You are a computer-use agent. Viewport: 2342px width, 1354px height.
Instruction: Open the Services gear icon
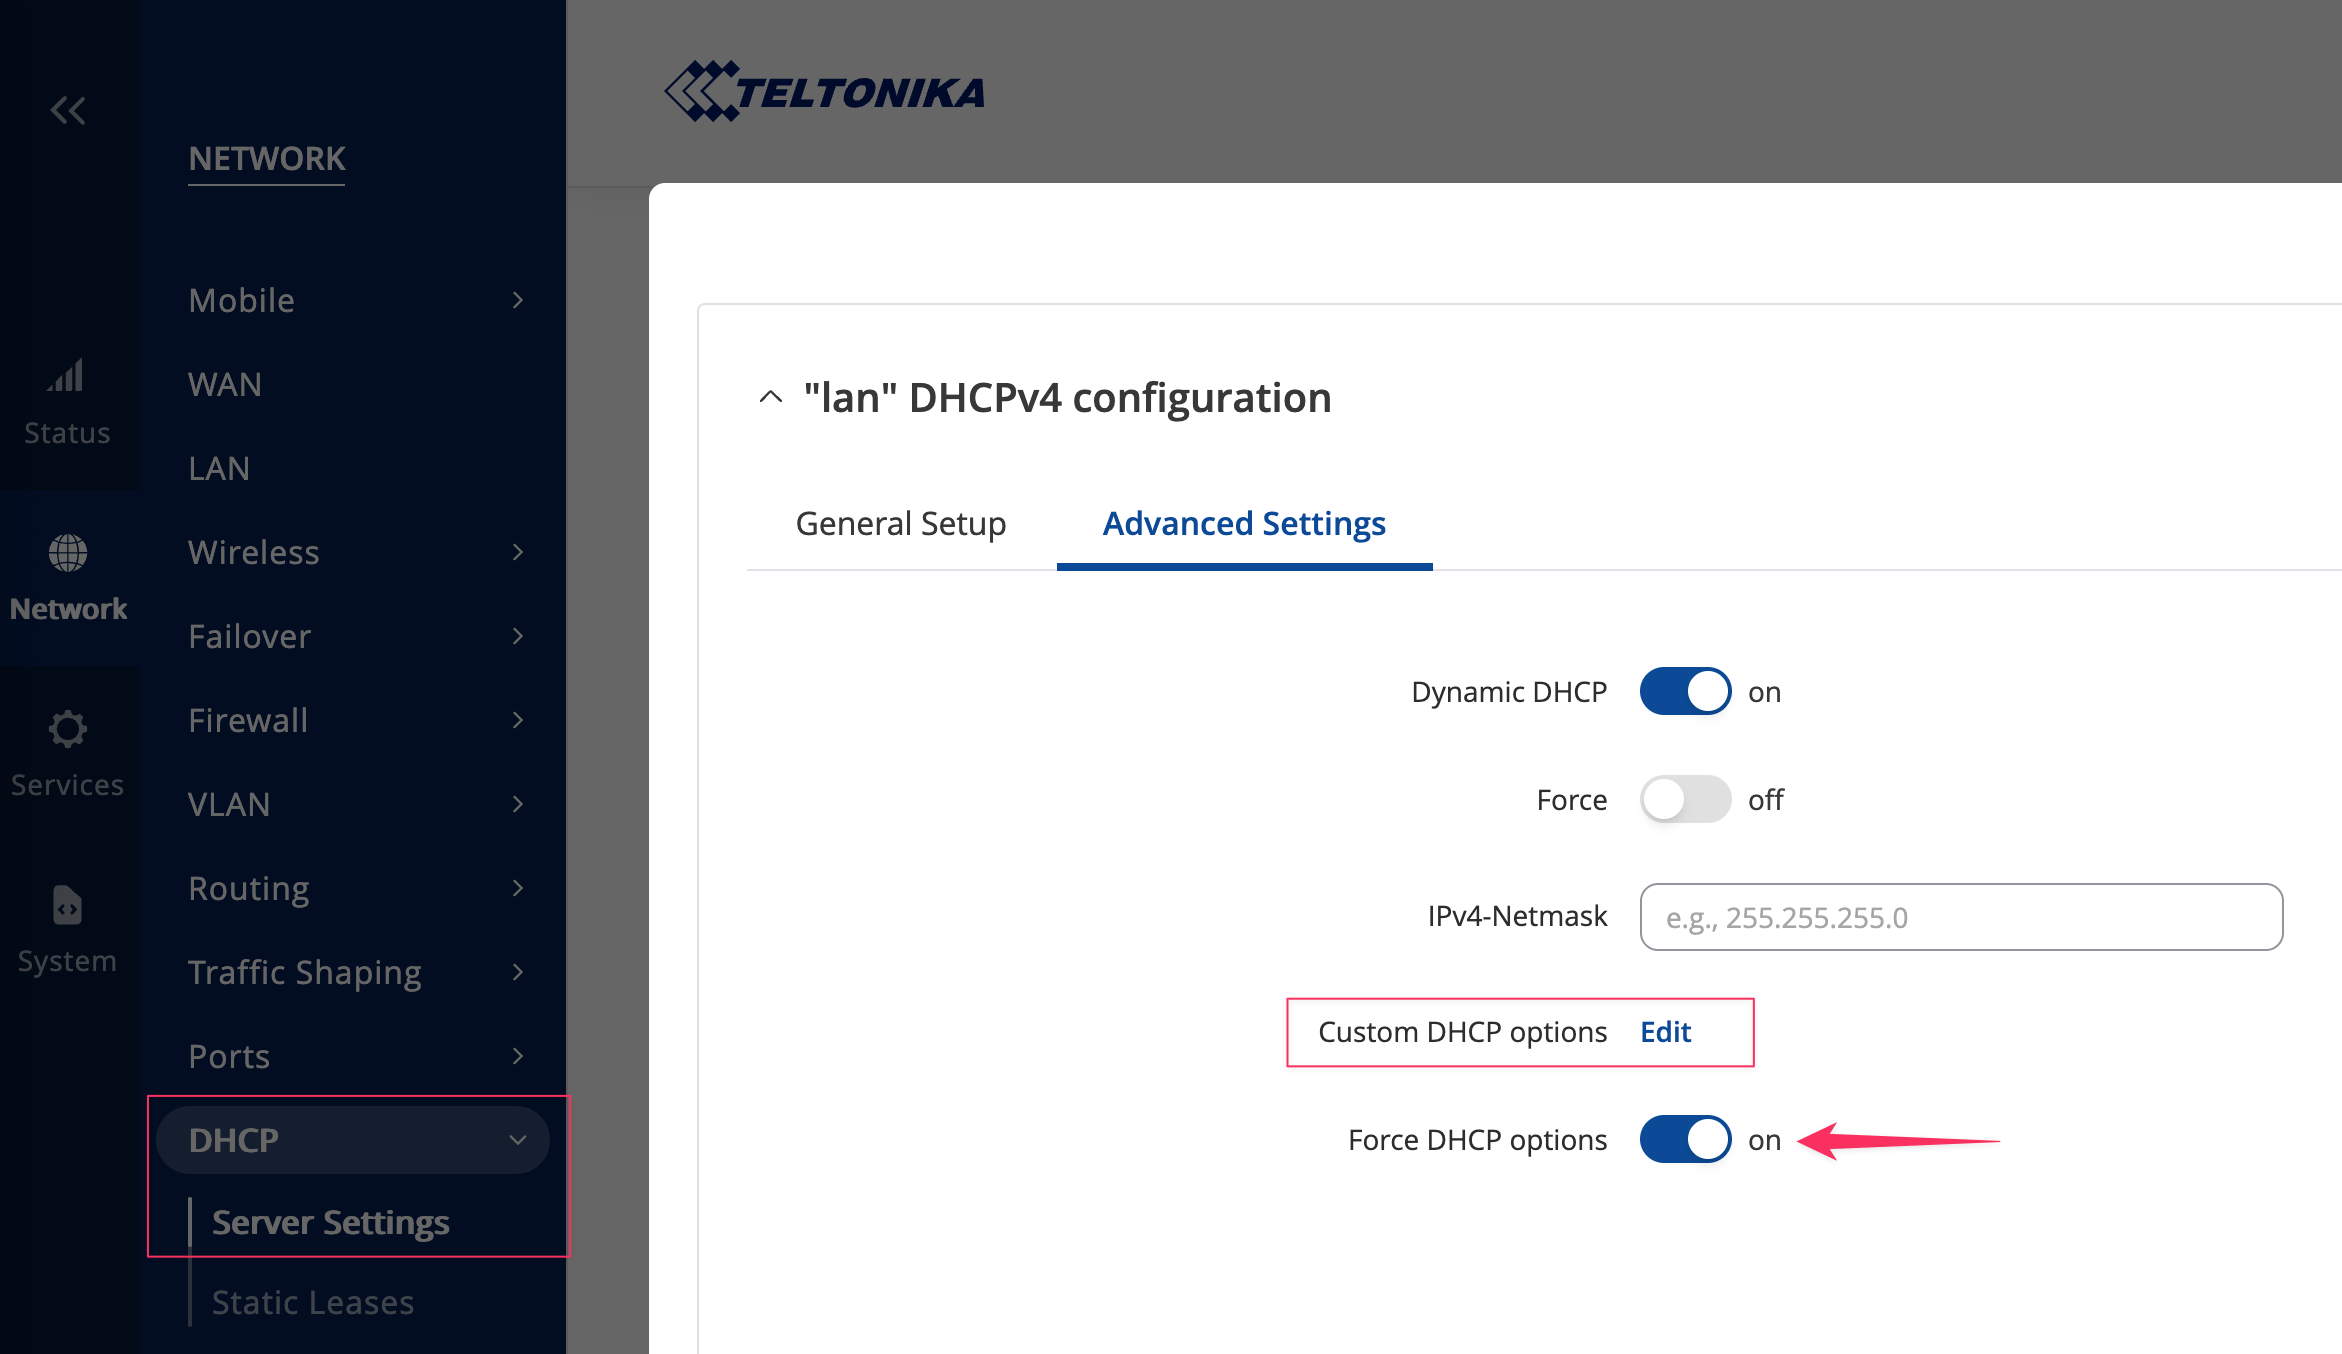[x=67, y=729]
